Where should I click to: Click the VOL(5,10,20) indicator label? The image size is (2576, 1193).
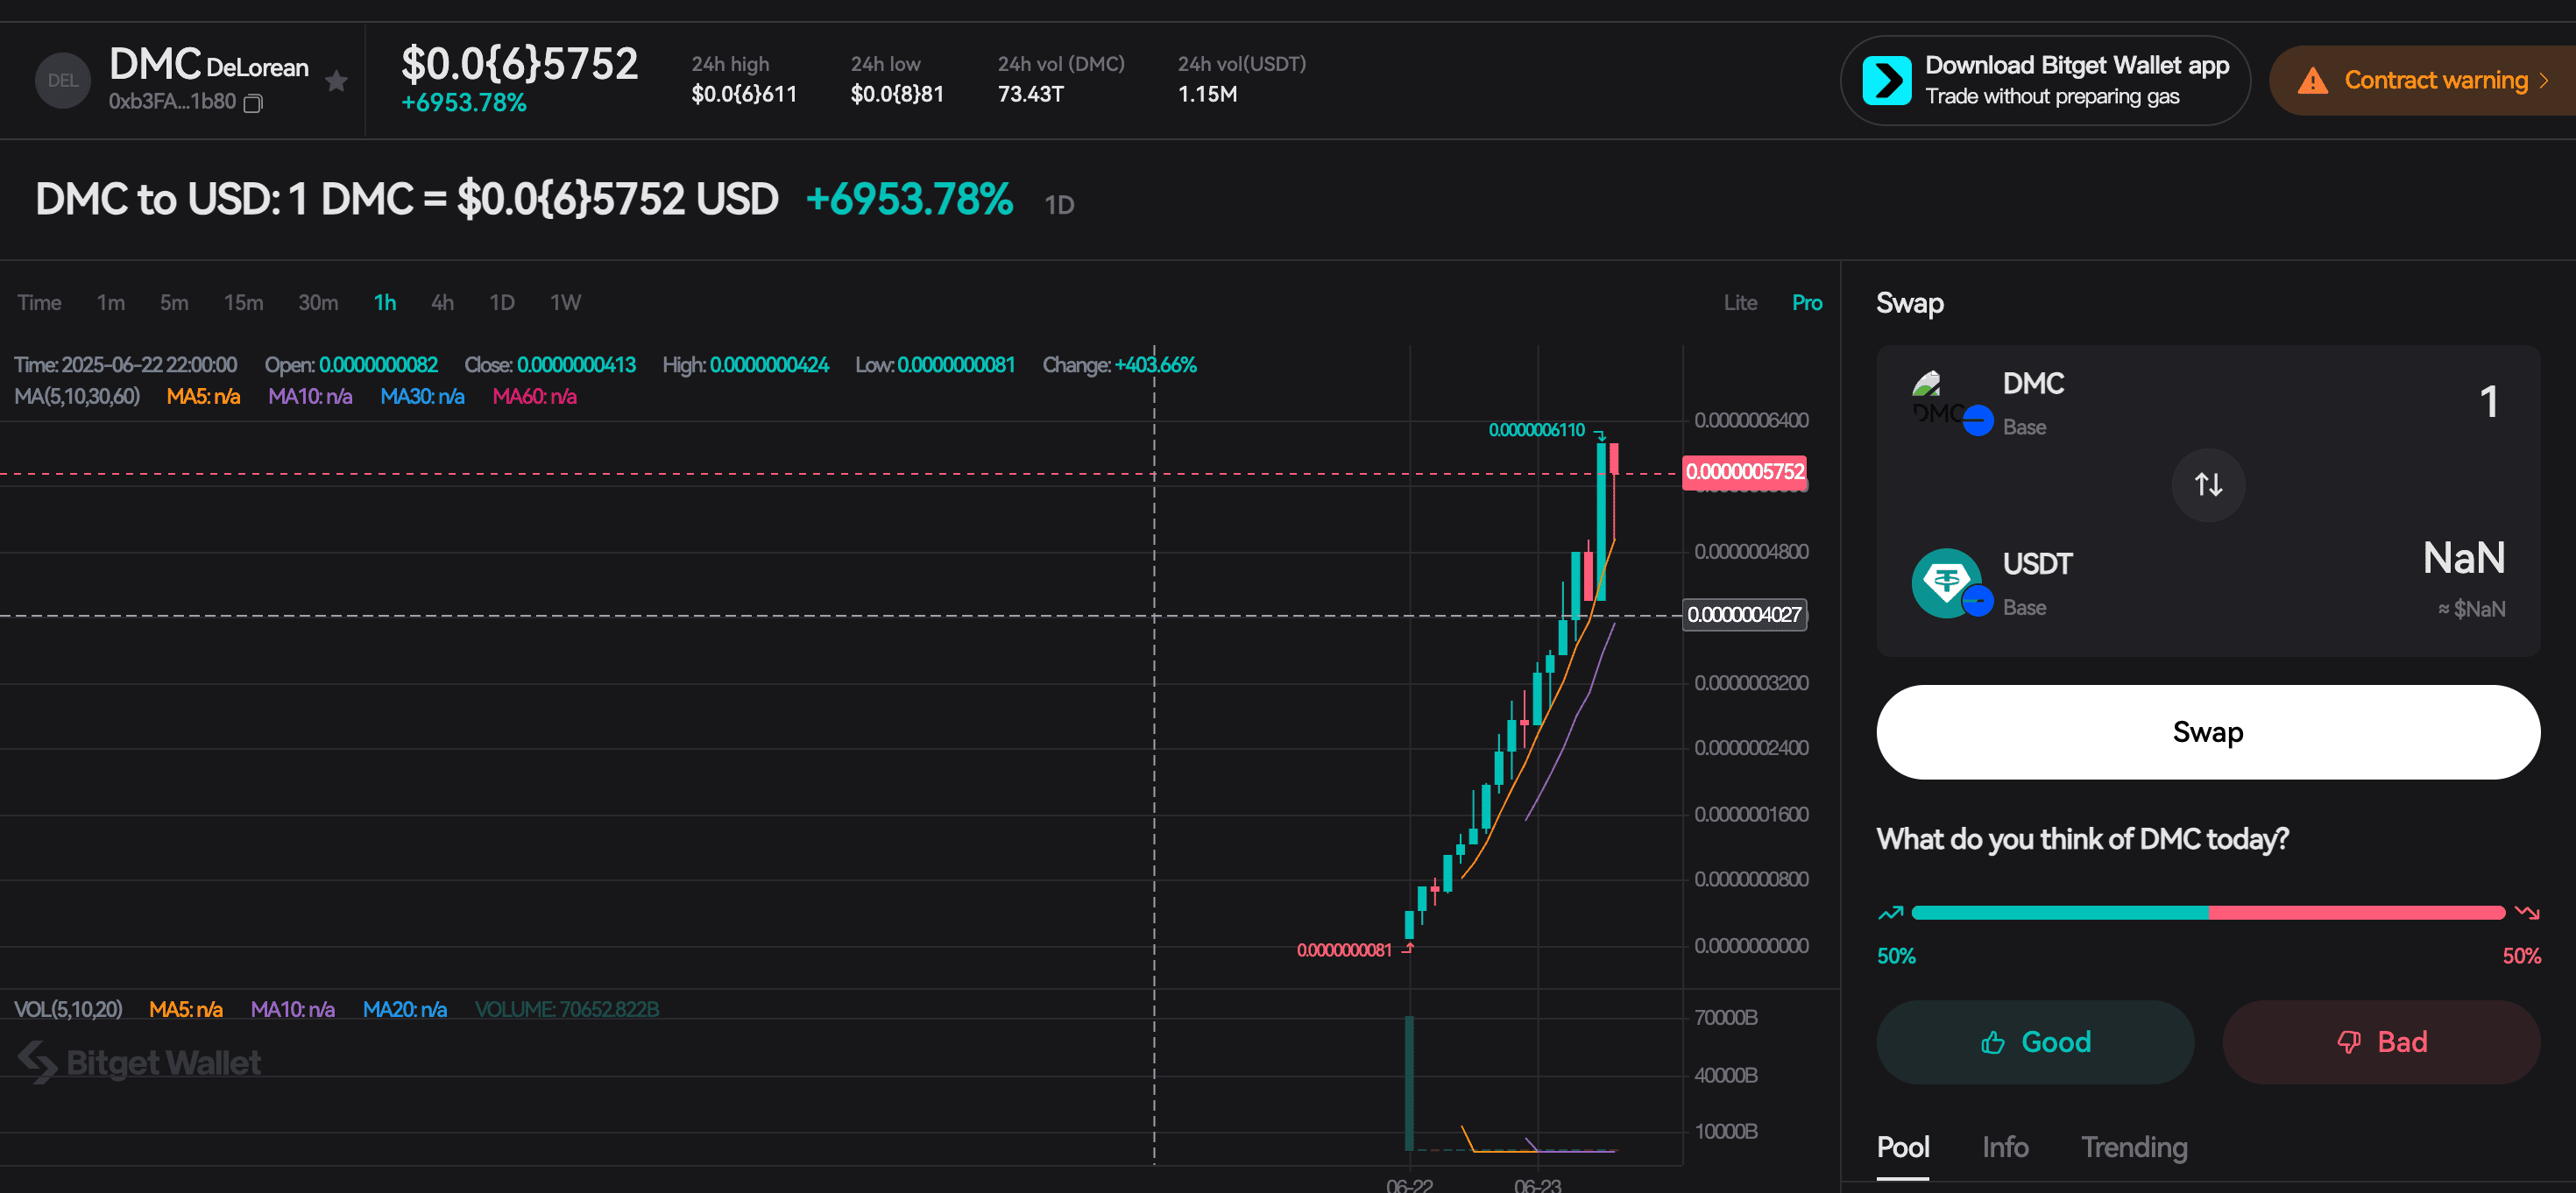click(68, 1010)
